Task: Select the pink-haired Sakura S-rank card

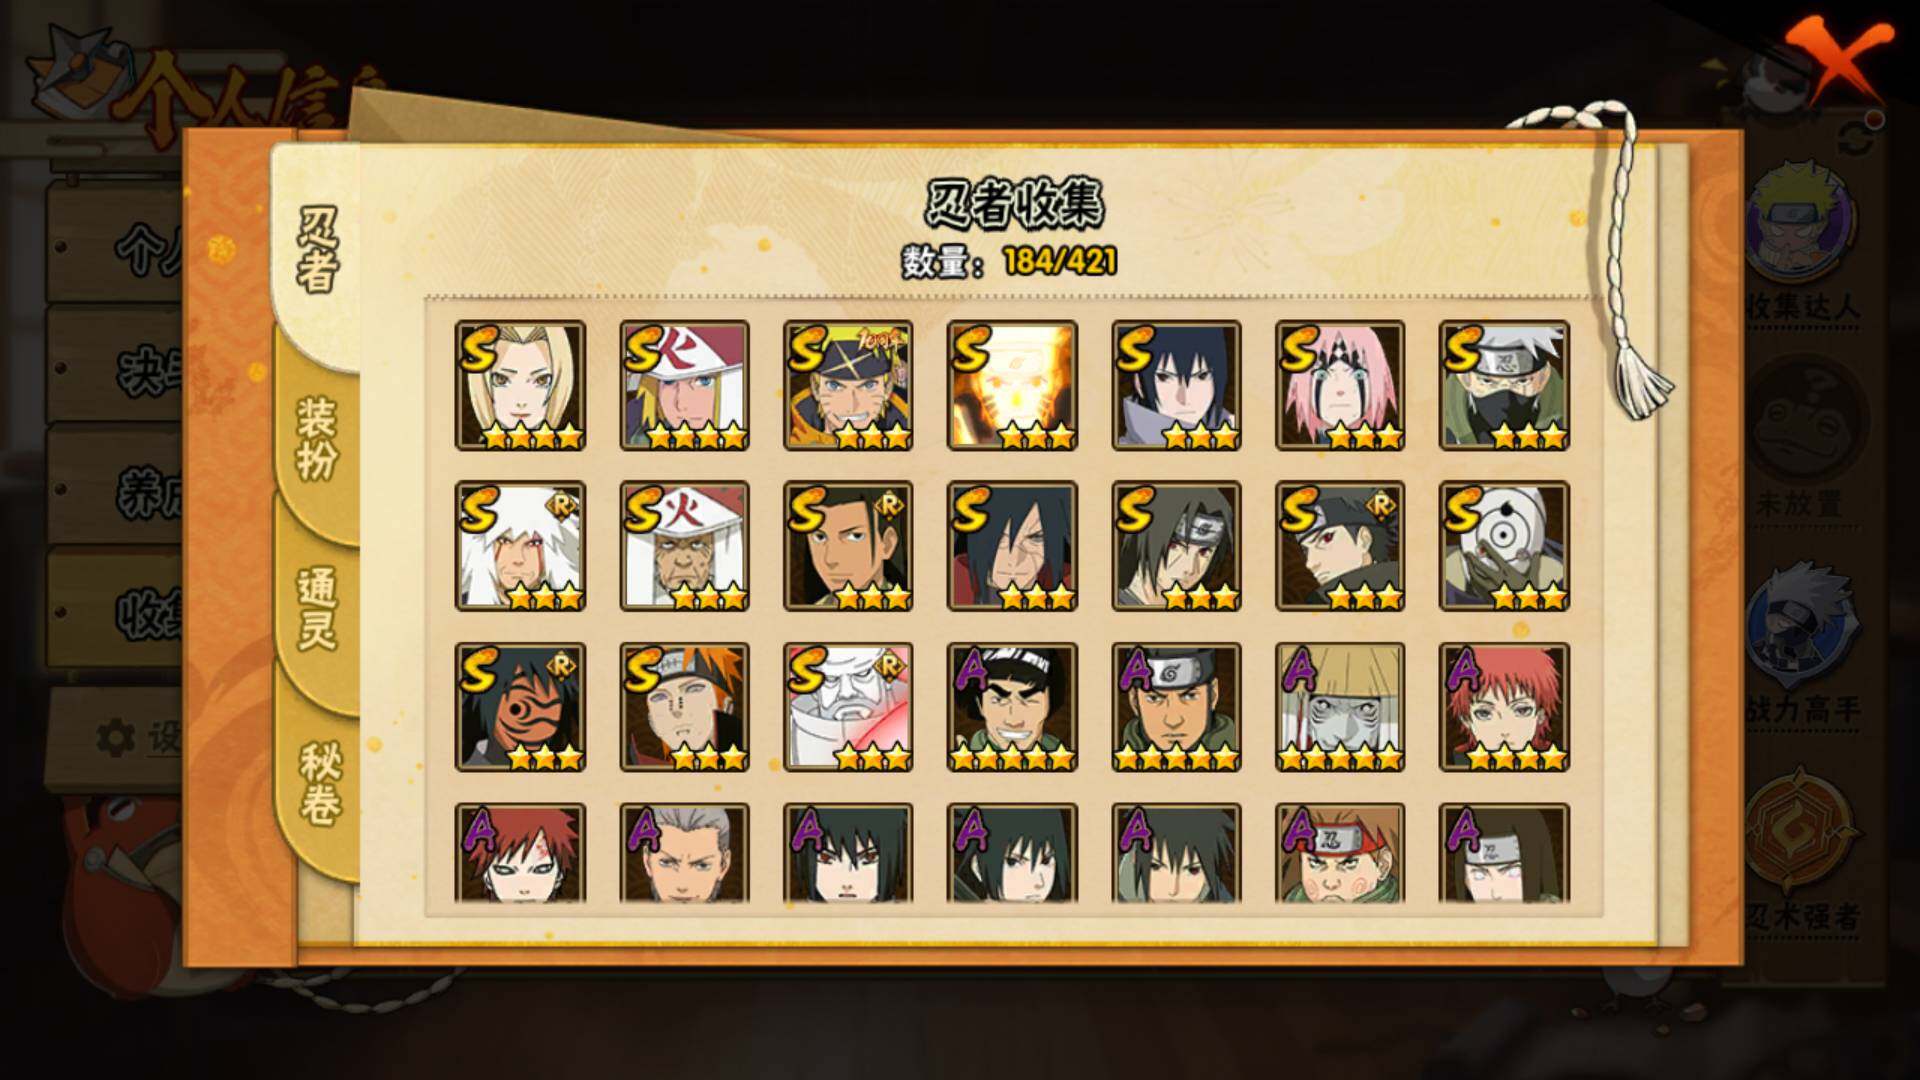Action: (x=1340, y=385)
